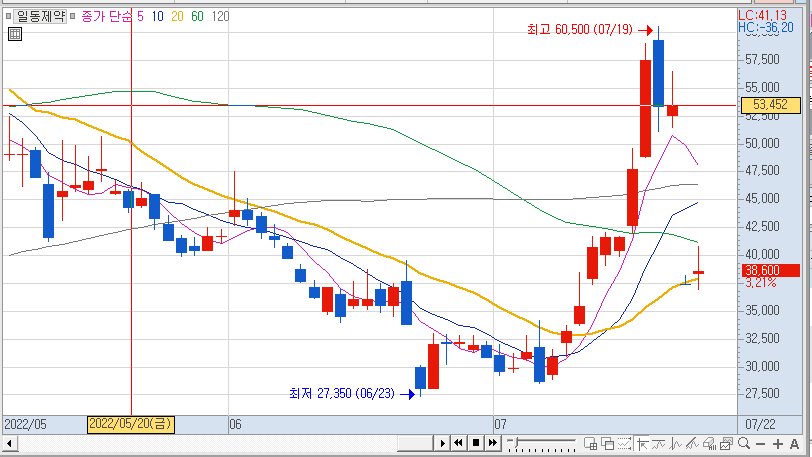The height and width of the screenshot is (457, 812).
Task: Click the 일동제약 stock name label
Action: [41, 17]
